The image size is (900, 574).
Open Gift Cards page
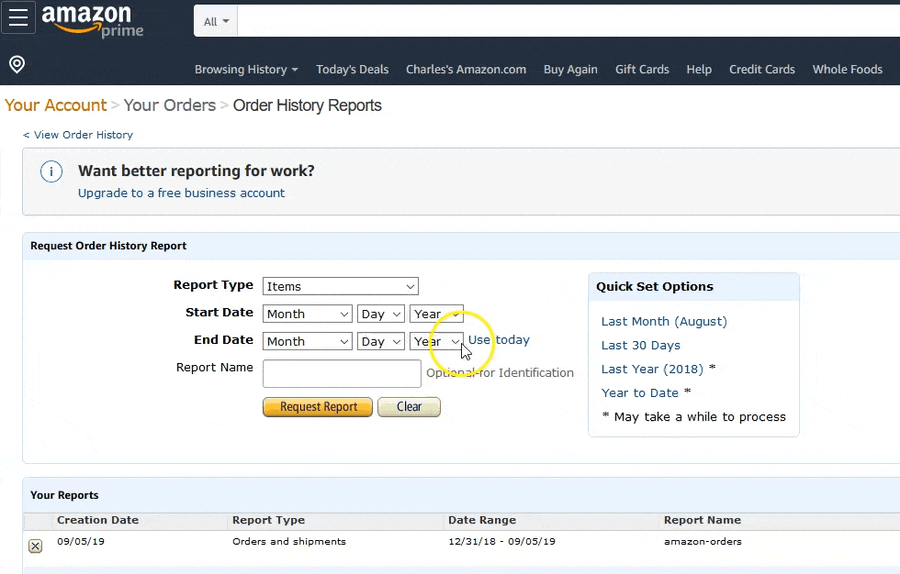click(642, 69)
